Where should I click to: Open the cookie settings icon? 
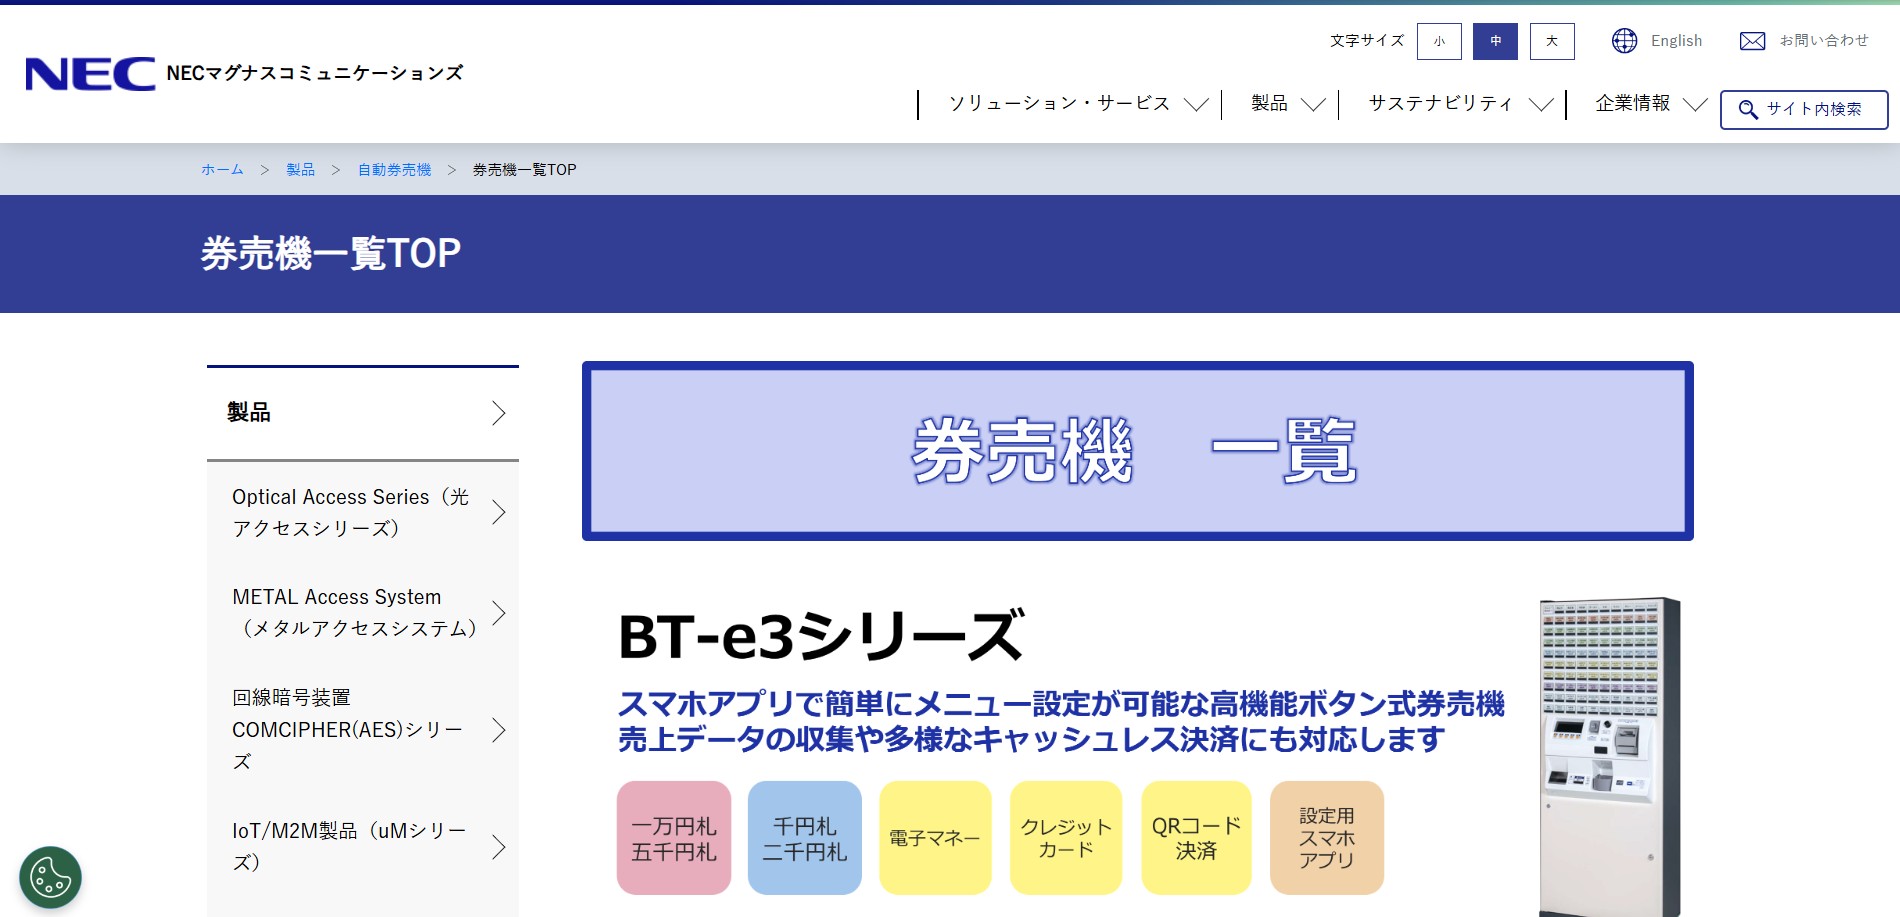(x=50, y=878)
